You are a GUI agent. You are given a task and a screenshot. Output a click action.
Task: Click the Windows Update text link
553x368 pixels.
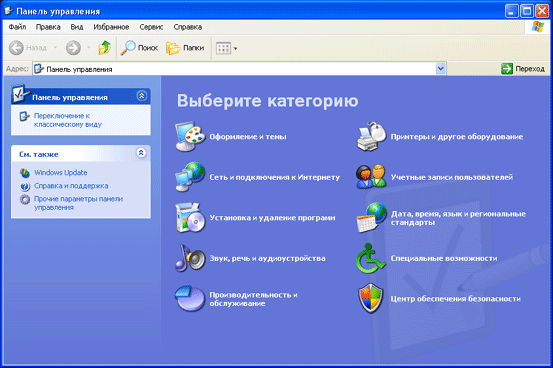(61, 173)
